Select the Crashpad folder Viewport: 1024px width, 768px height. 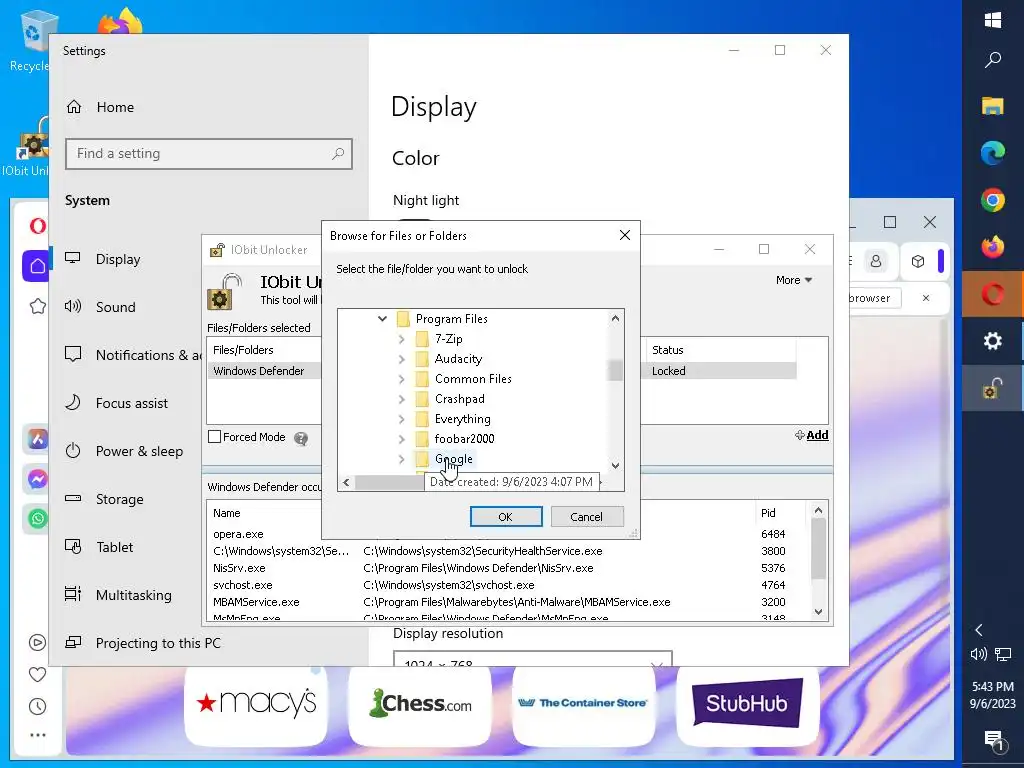460,399
